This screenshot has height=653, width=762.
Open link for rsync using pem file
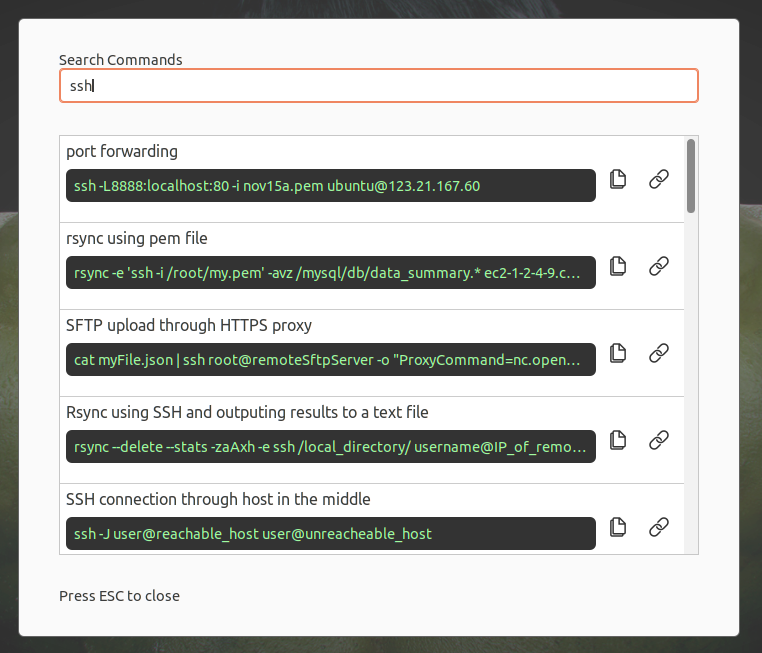pyautogui.click(x=658, y=267)
